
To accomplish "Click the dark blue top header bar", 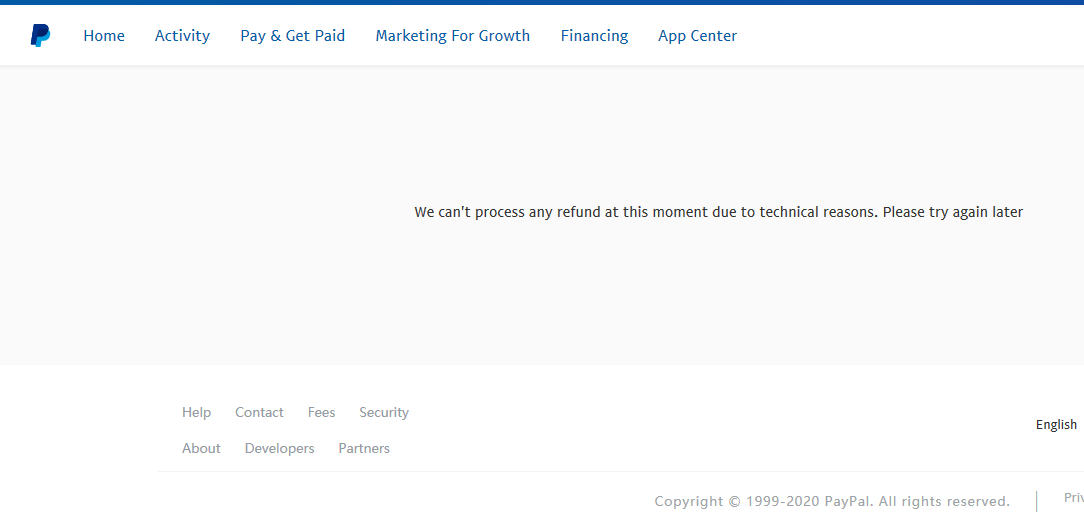I will [x=542, y=2].
